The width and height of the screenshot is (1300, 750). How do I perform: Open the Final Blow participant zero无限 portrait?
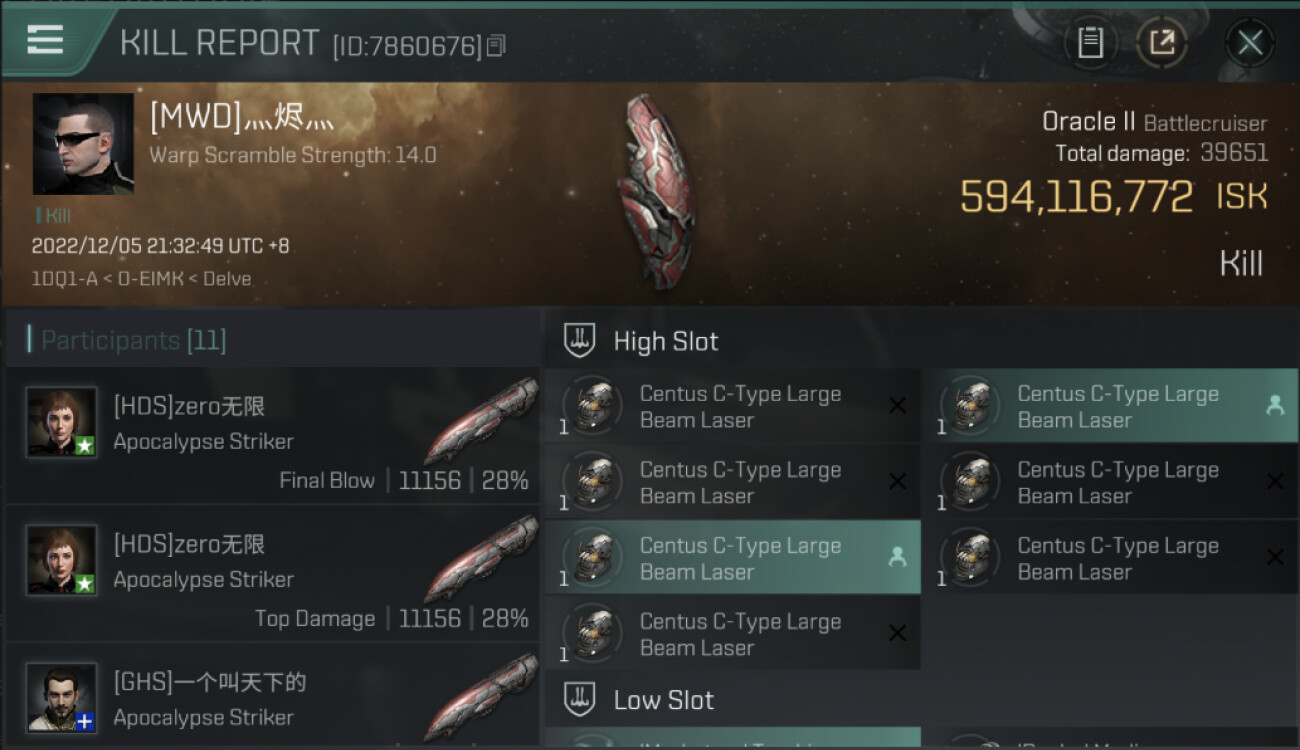[62, 422]
